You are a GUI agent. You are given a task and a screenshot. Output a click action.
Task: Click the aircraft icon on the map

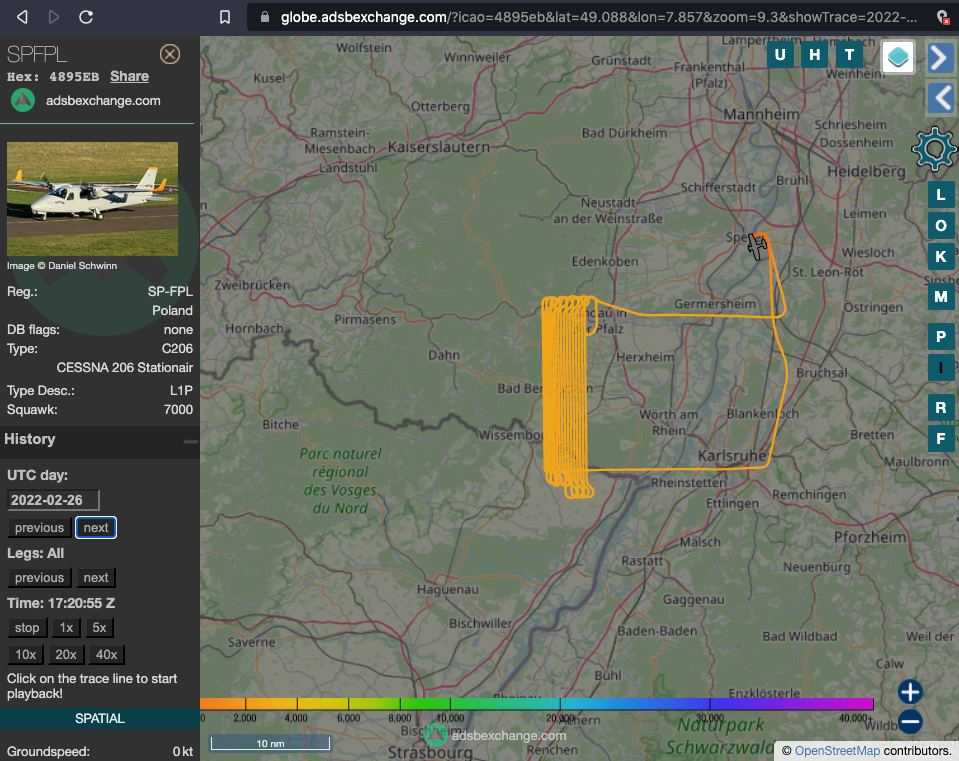click(x=757, y=247)
